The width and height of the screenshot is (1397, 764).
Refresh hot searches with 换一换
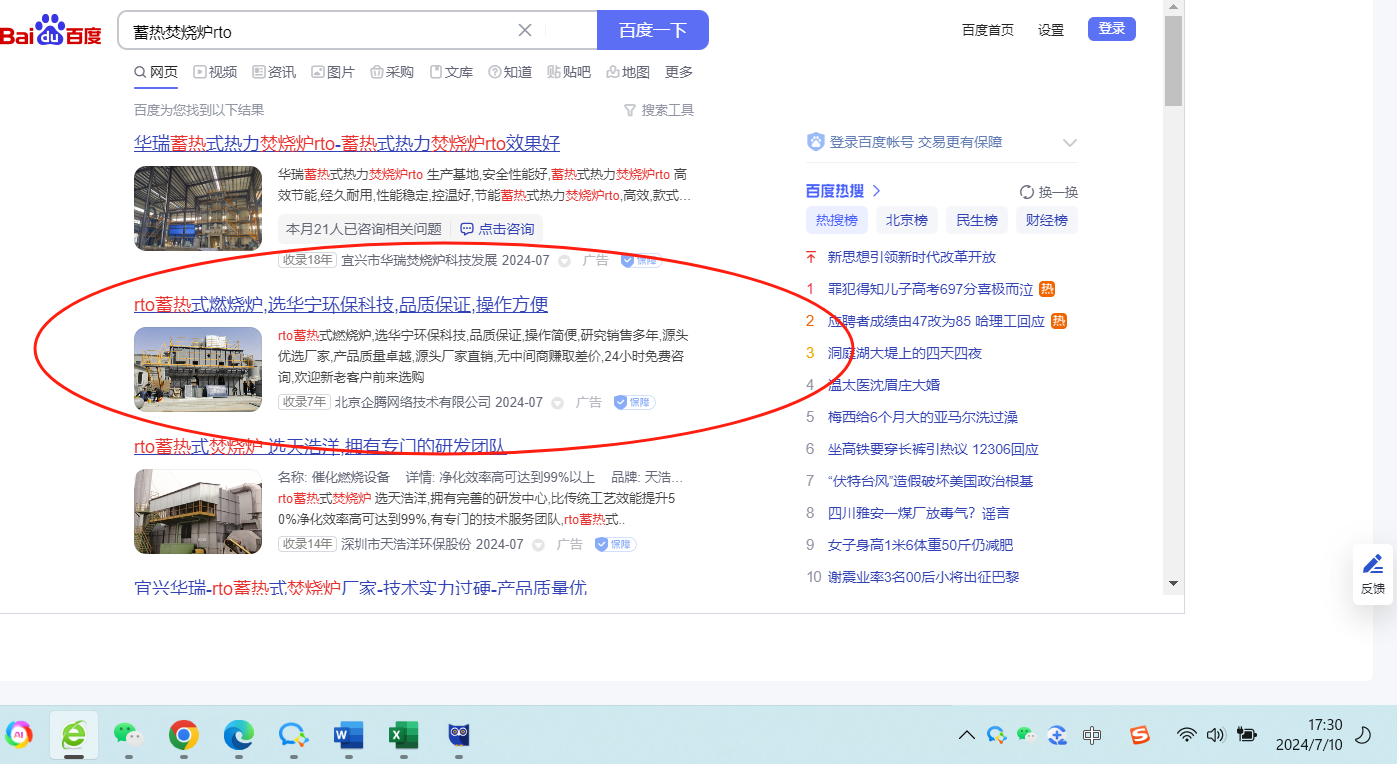(1049, 192)
